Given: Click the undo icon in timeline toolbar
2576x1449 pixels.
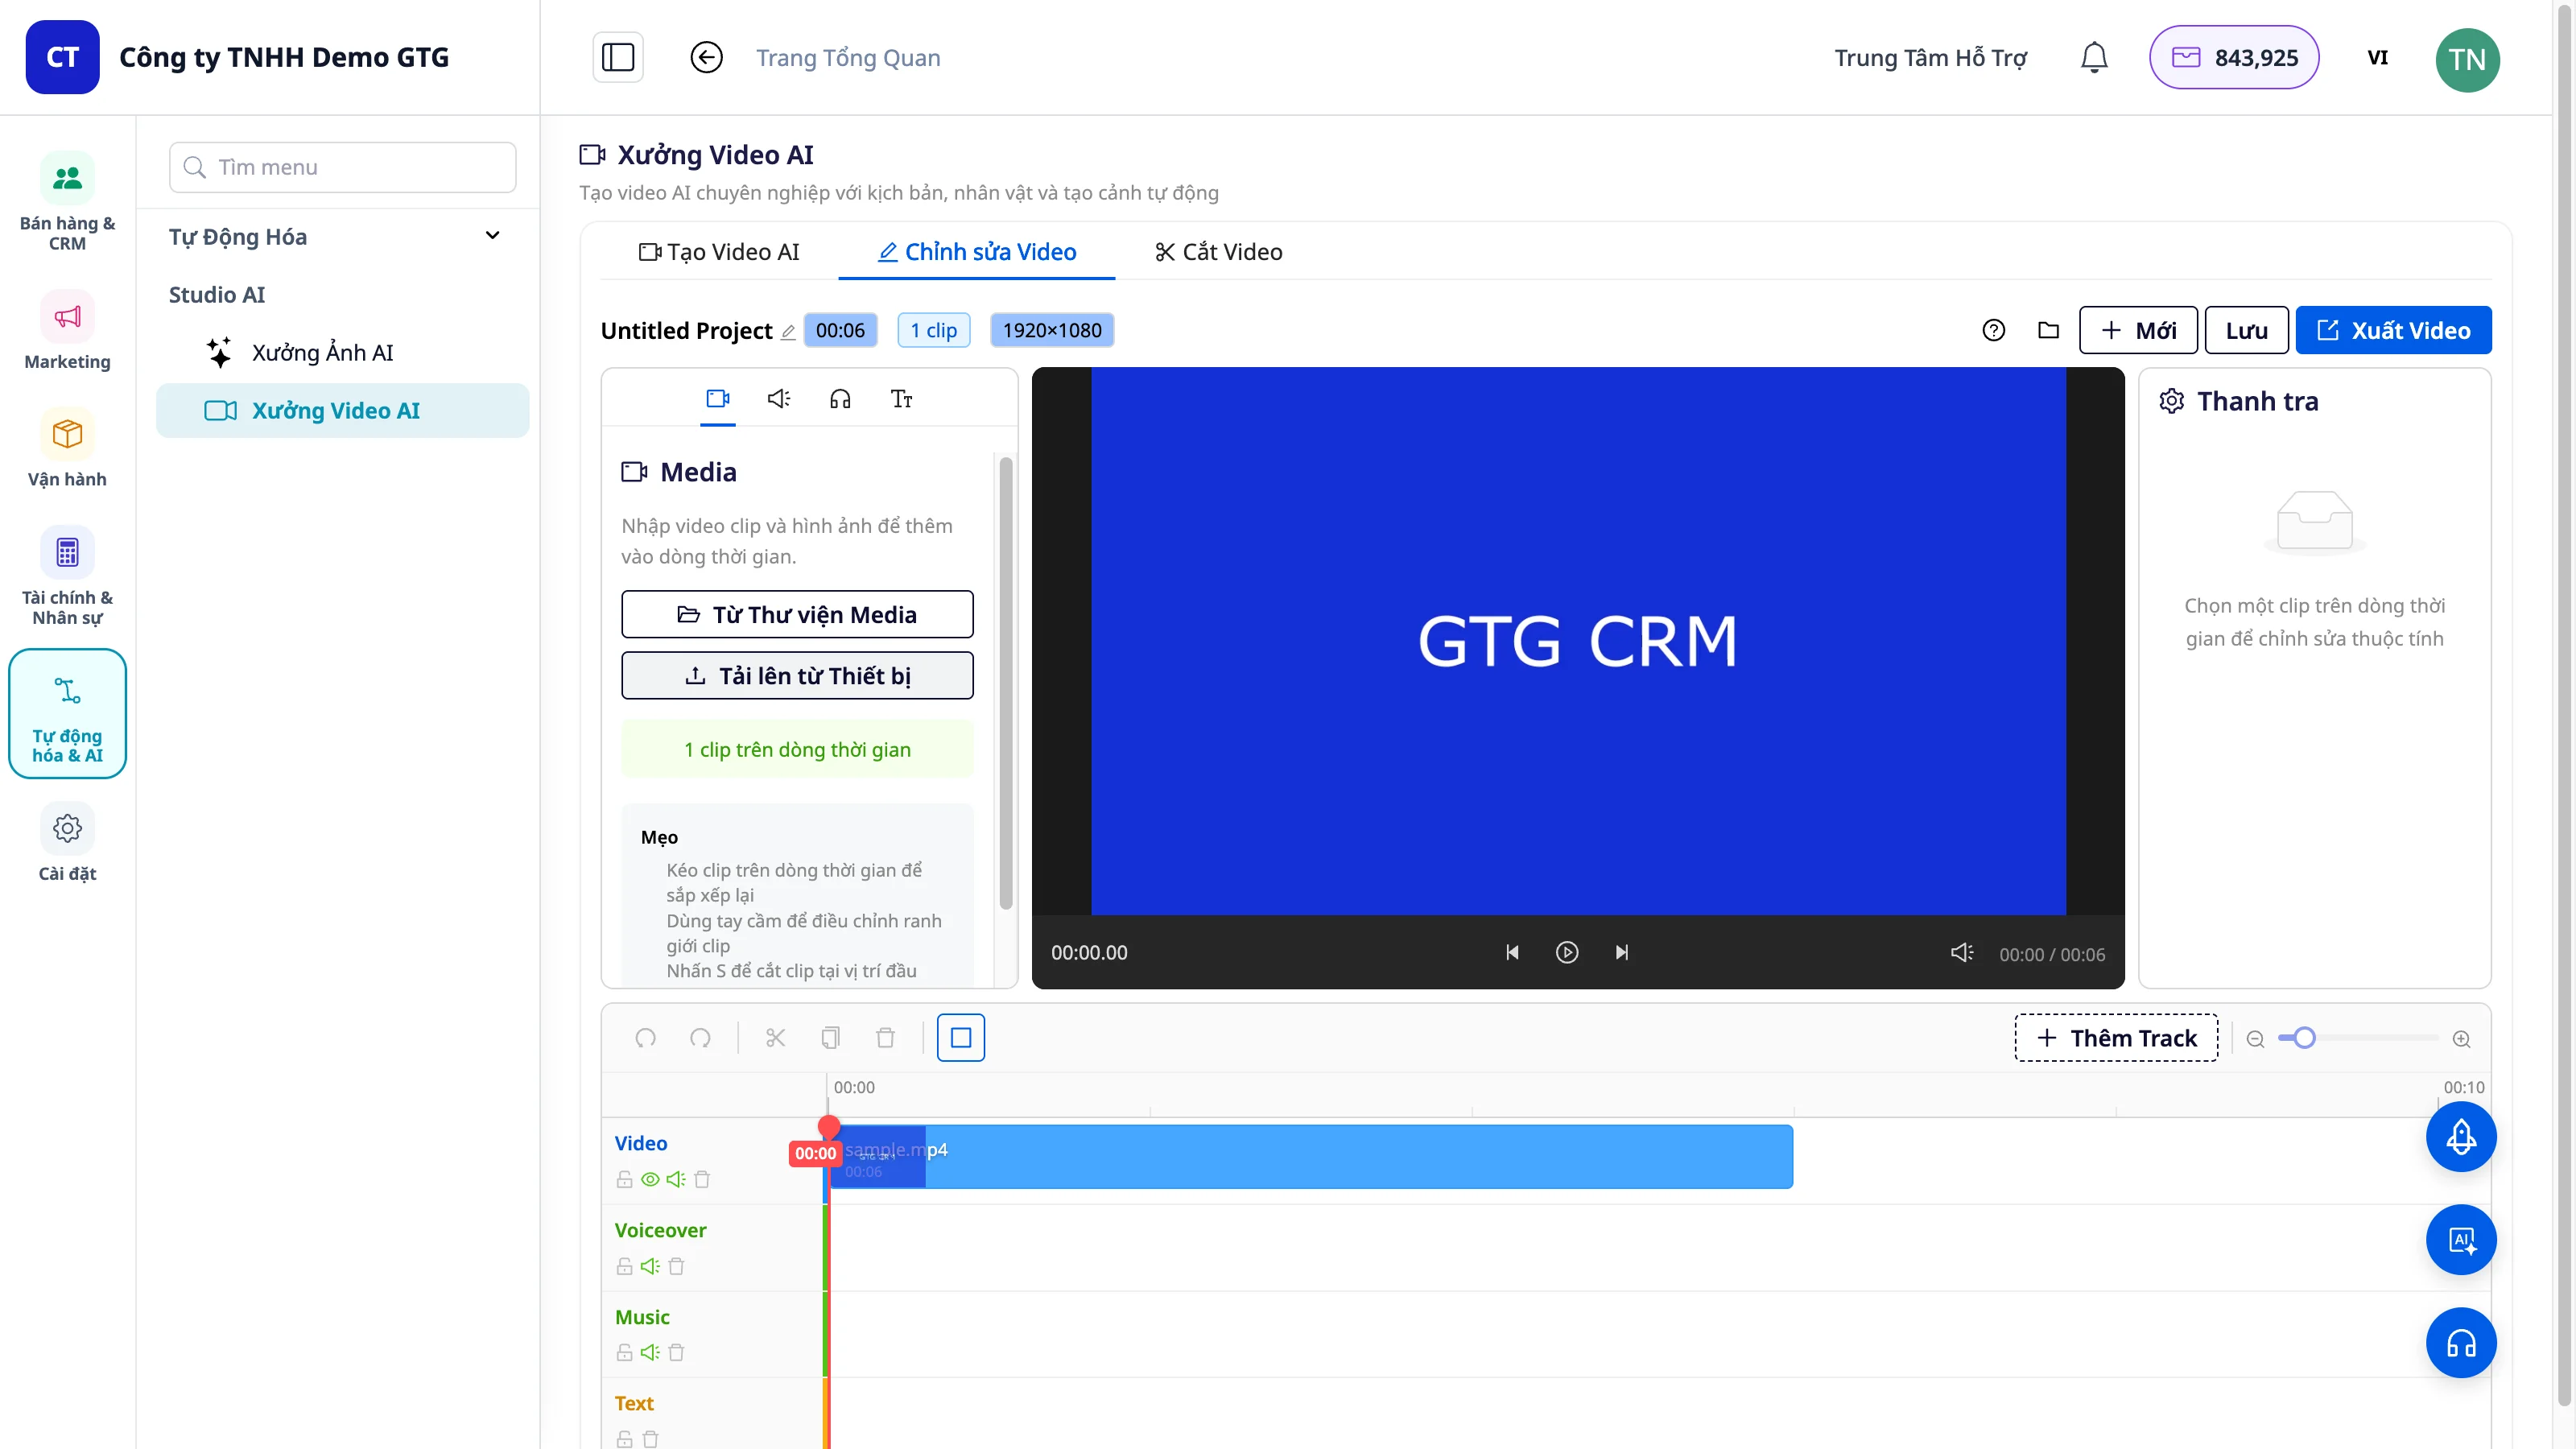Looking at the screenshot, I should (645, 1037).
